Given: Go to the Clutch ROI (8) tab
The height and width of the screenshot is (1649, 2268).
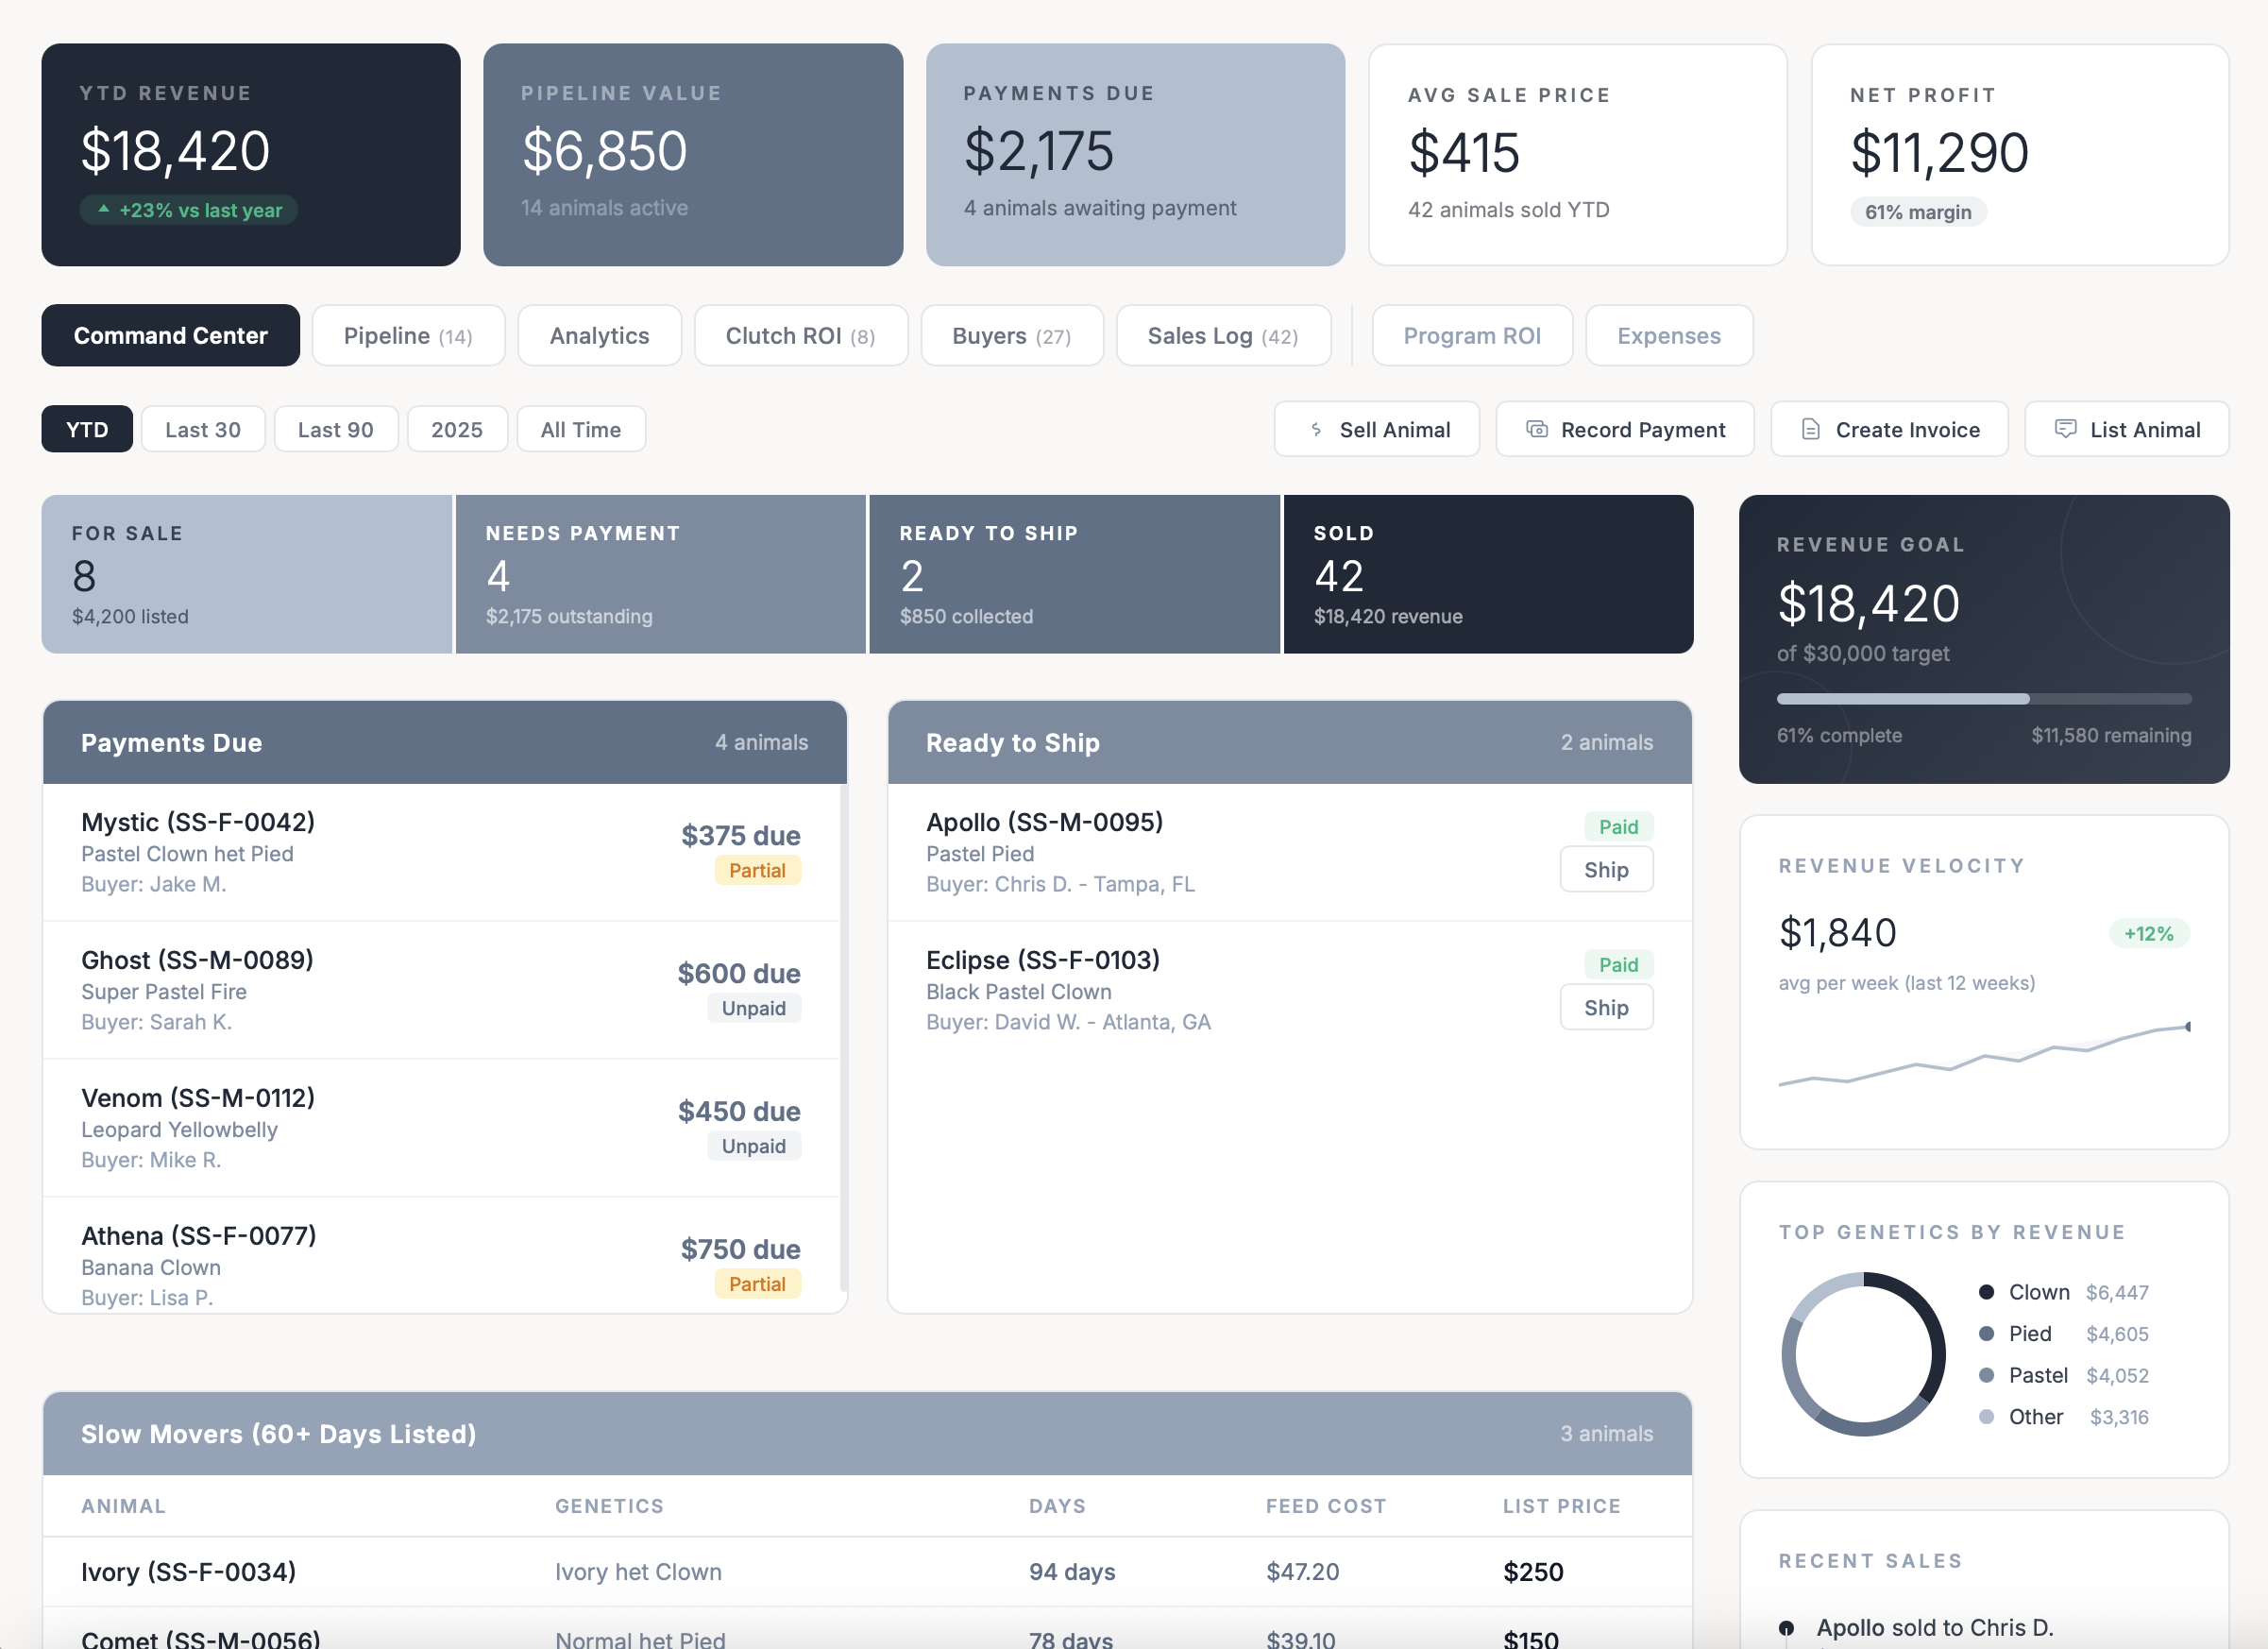Looking at the screenshot, I should [800, 335].
